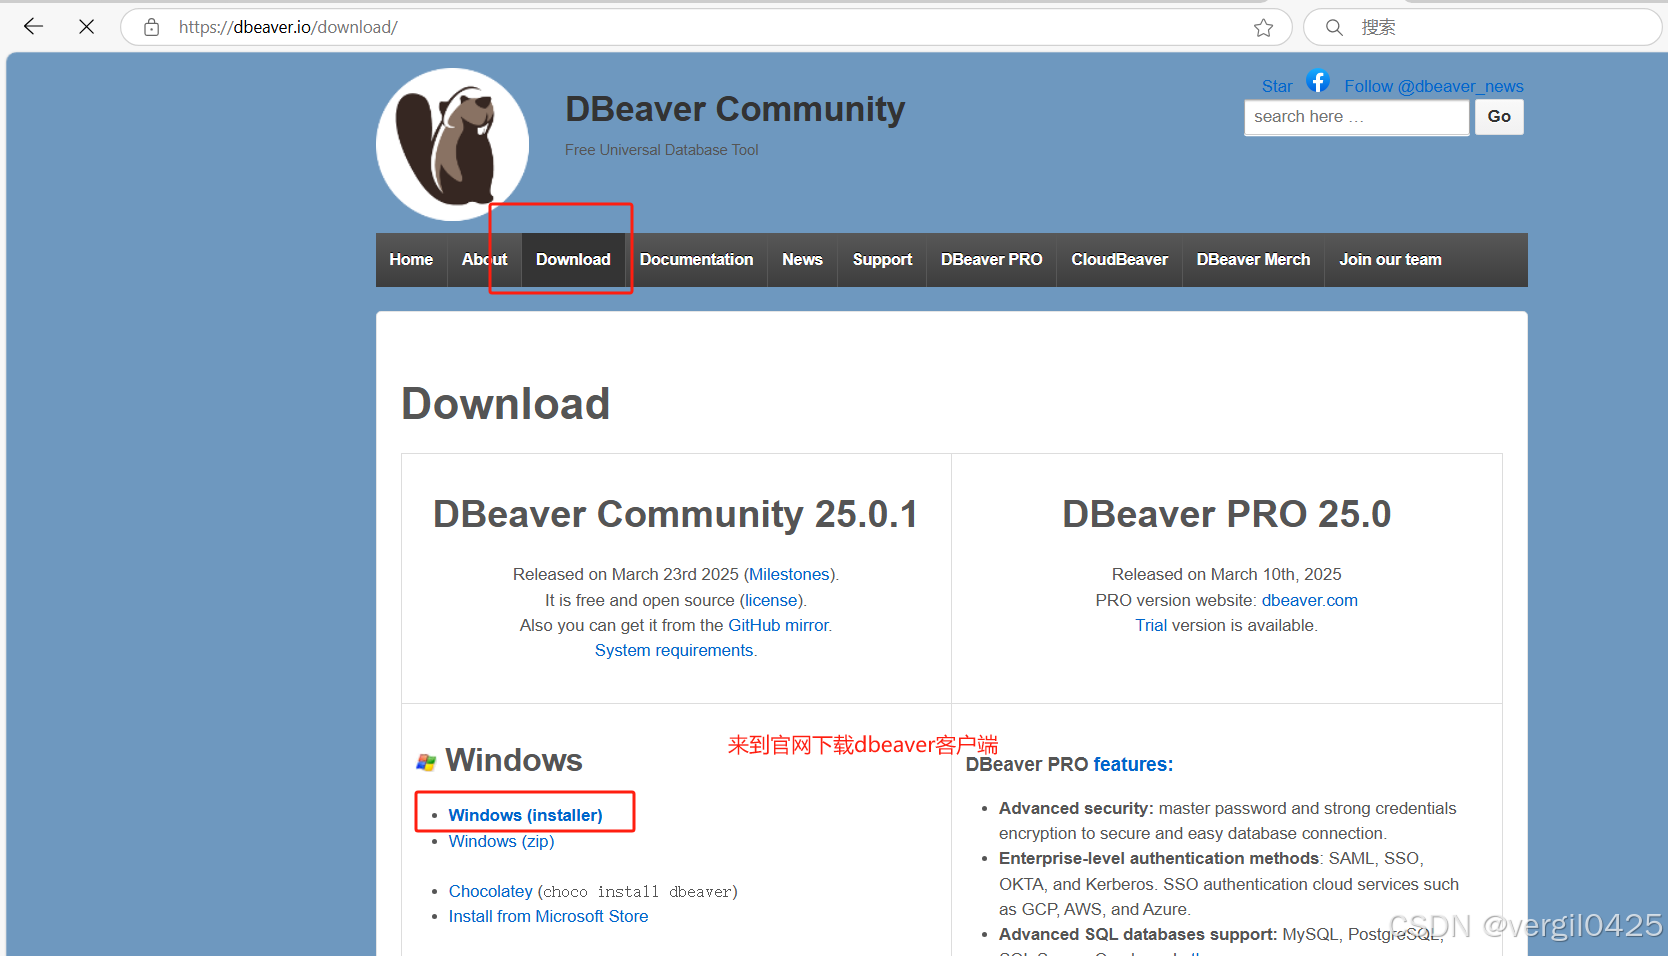Click the "choco install dbeaver" command text
The image size is (1668, 956).
click(637, 892)
